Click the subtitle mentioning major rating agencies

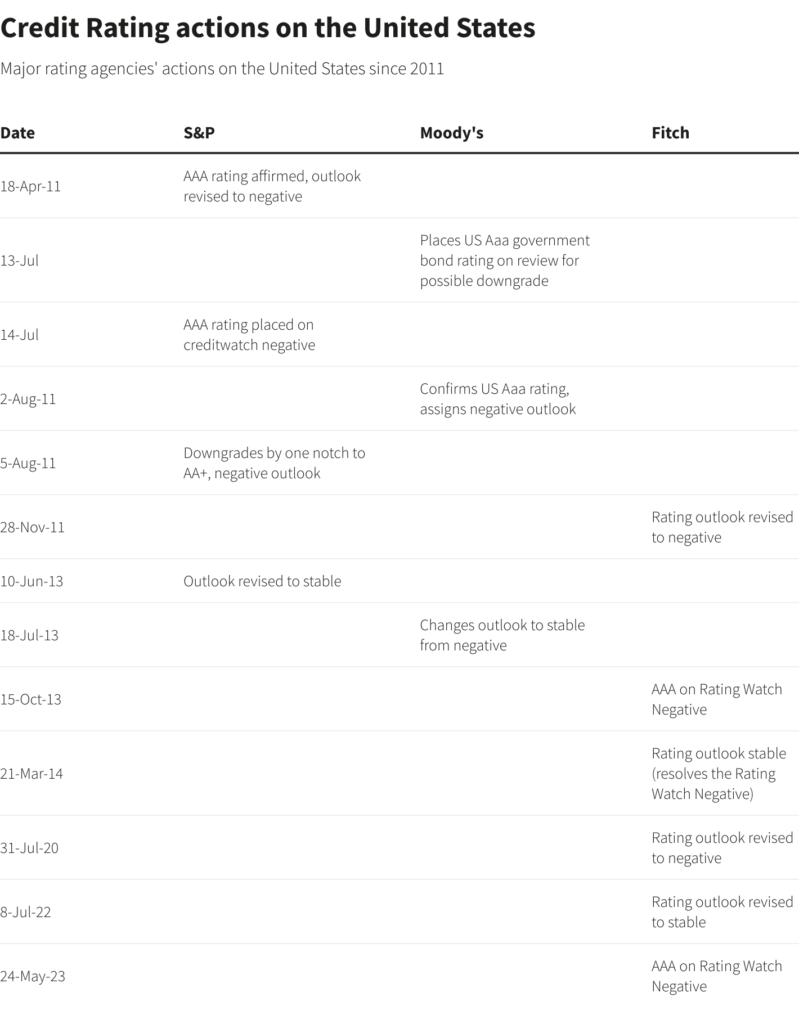click(222, 69)
